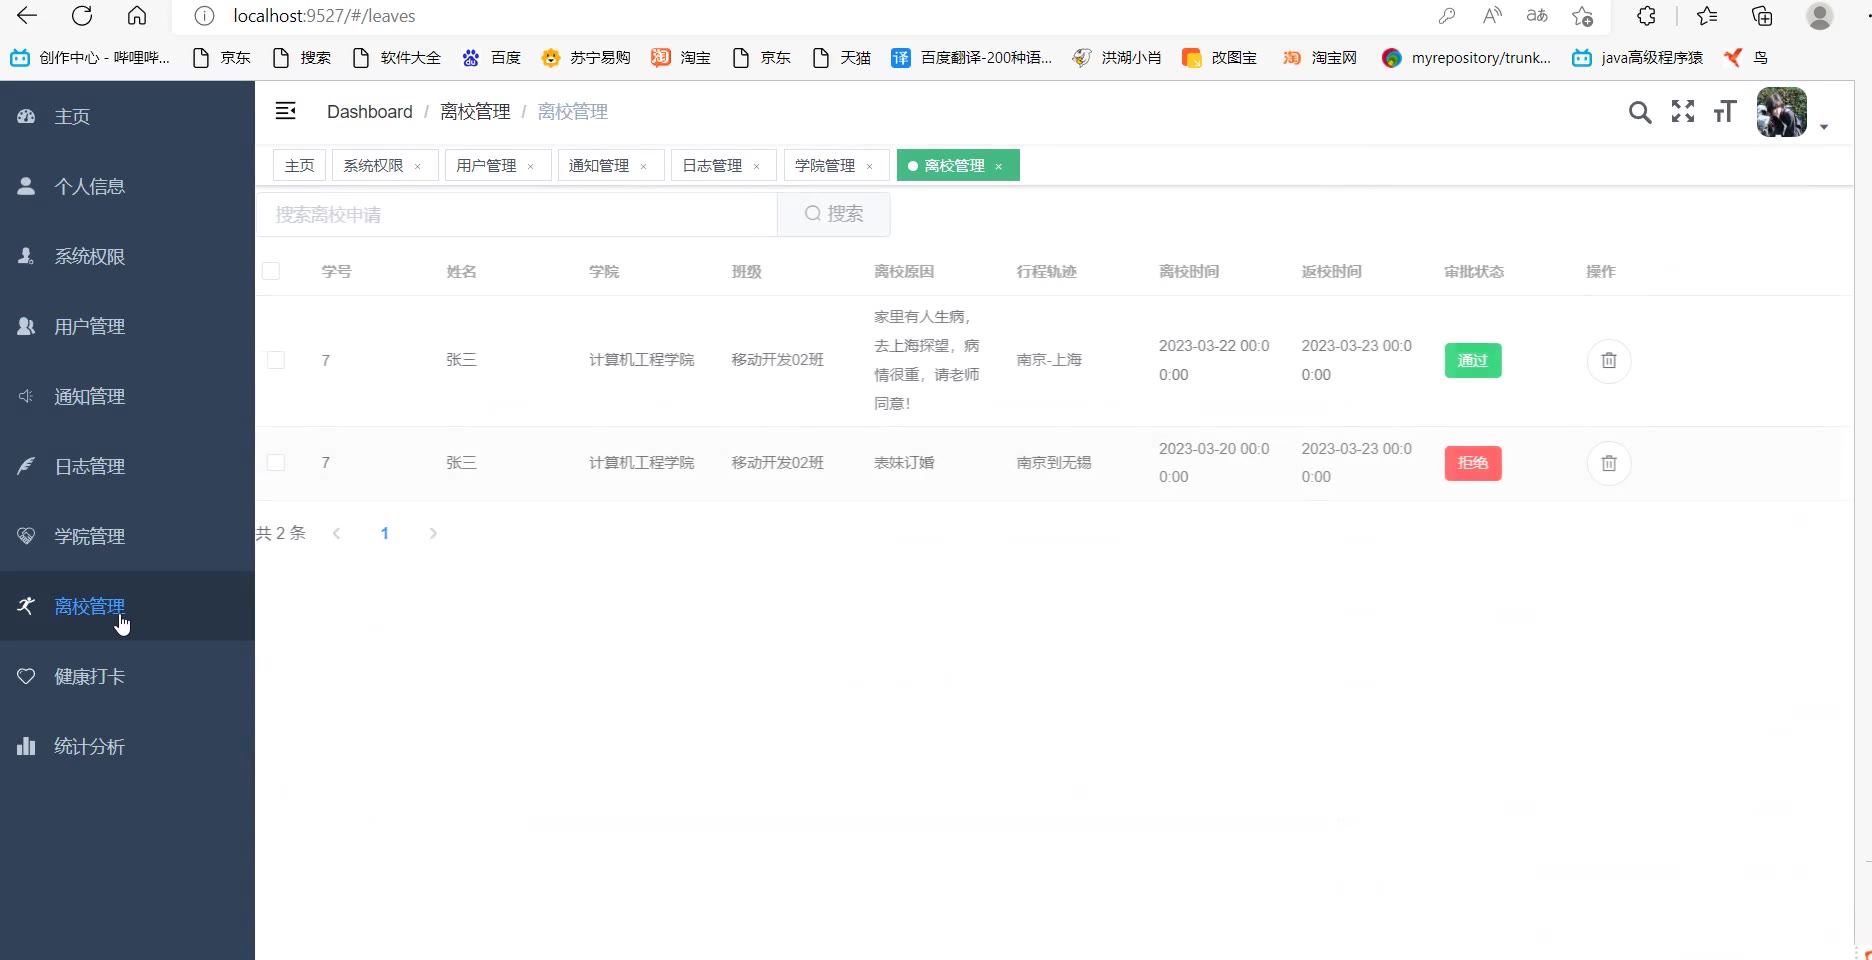Screen dimensions: 1872x960
Task: Open the browser extensions puzzle icon
Action: (1646, 16)
